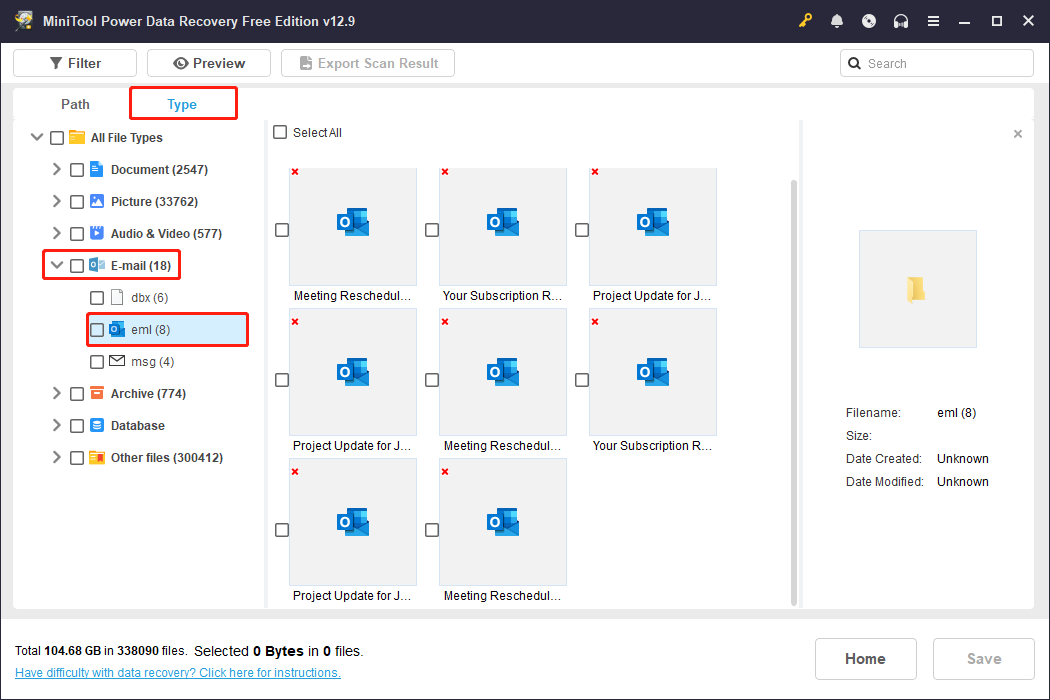Click the Save button
1050x700 pixels.
point(984,658)
